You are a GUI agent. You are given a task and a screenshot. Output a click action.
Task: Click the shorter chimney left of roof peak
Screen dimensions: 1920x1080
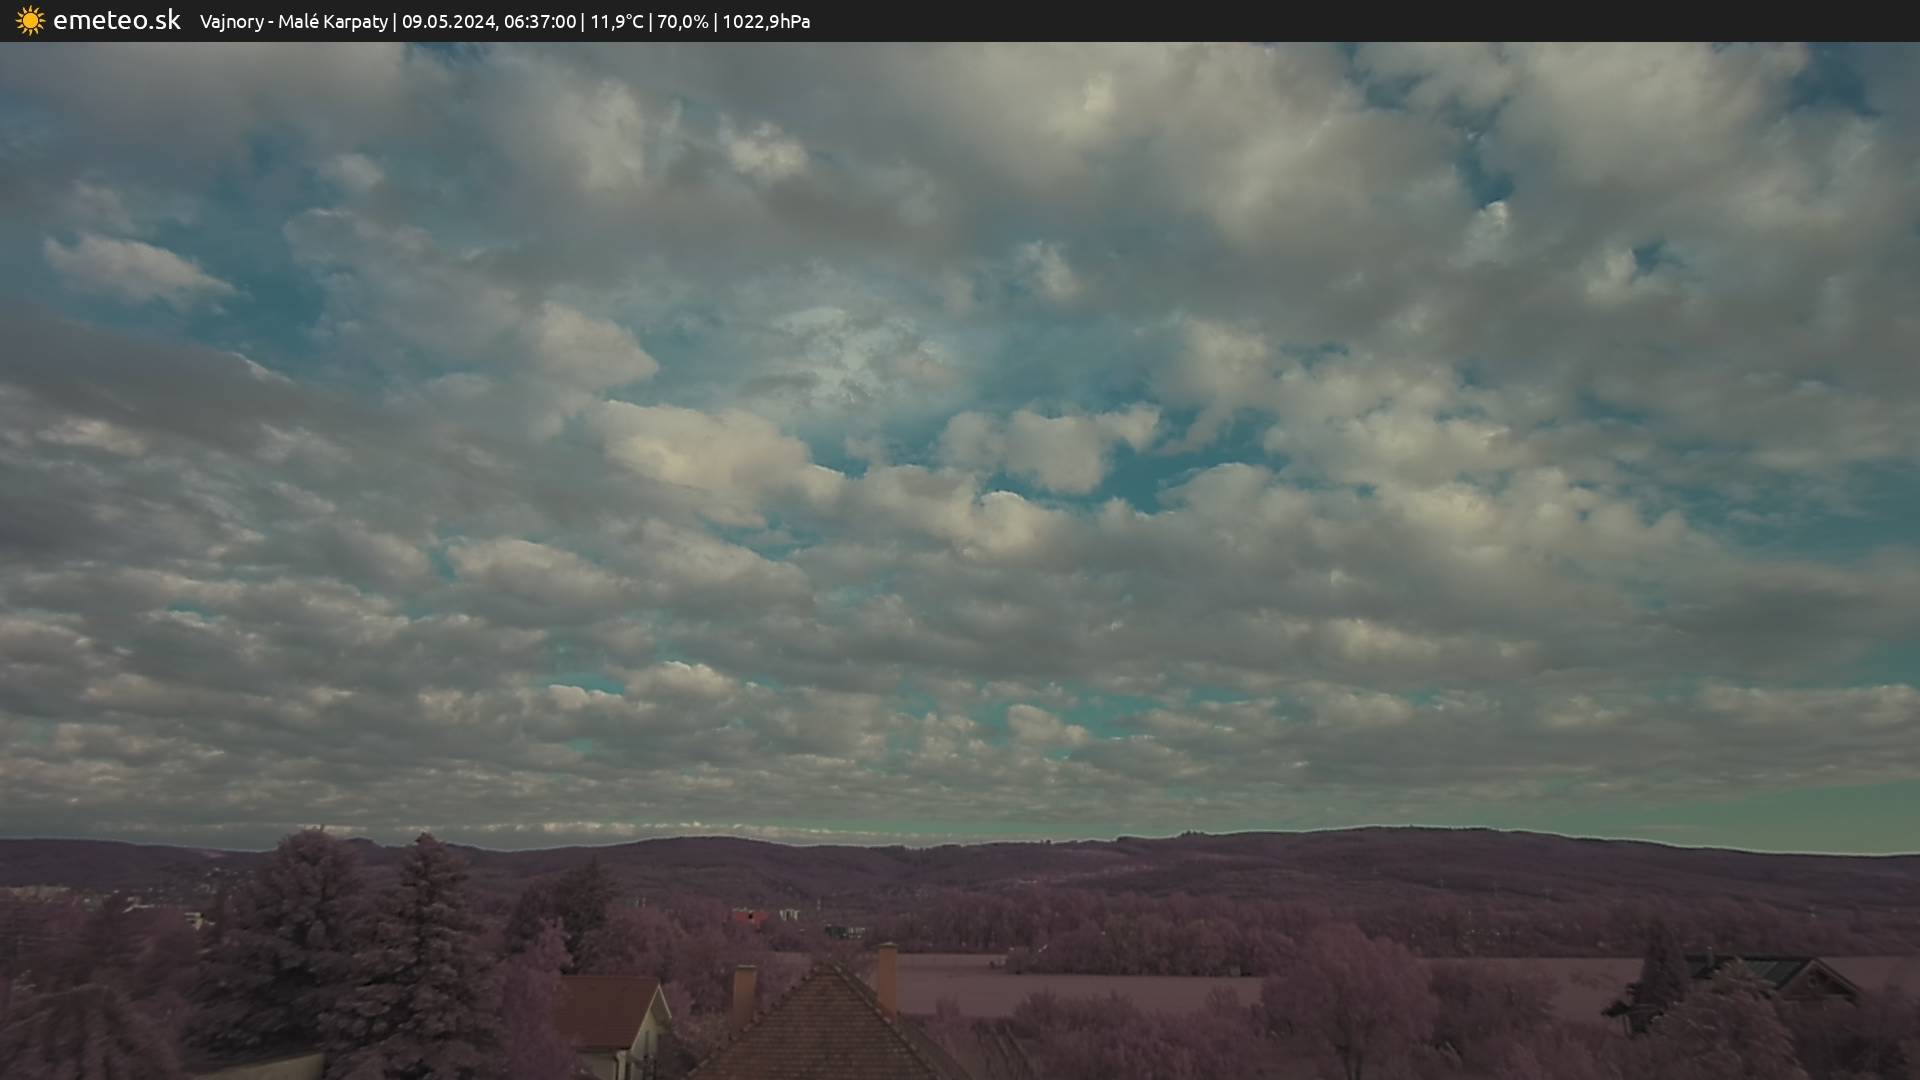744,990
